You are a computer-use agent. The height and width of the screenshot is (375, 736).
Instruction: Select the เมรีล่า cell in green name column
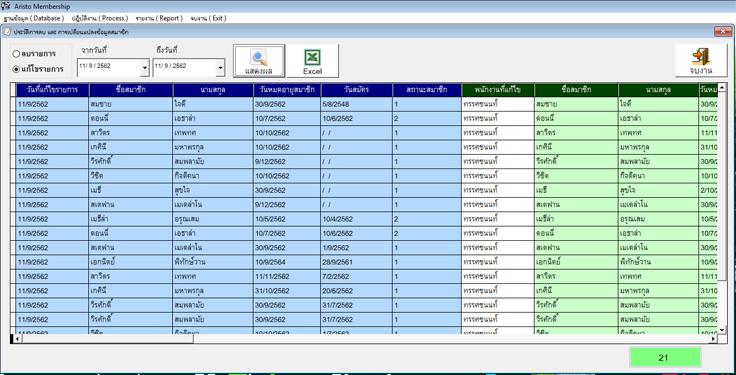click(x=576, y=219)
